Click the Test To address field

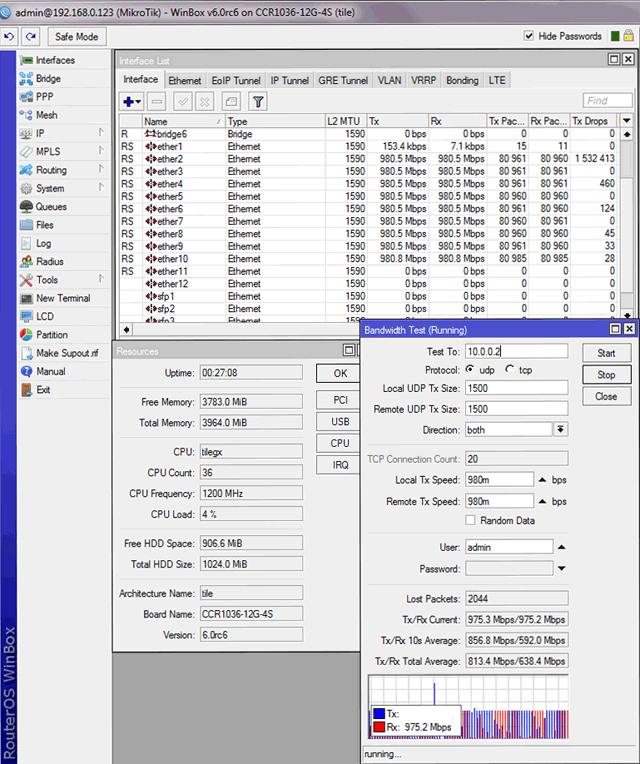point(516,351)
